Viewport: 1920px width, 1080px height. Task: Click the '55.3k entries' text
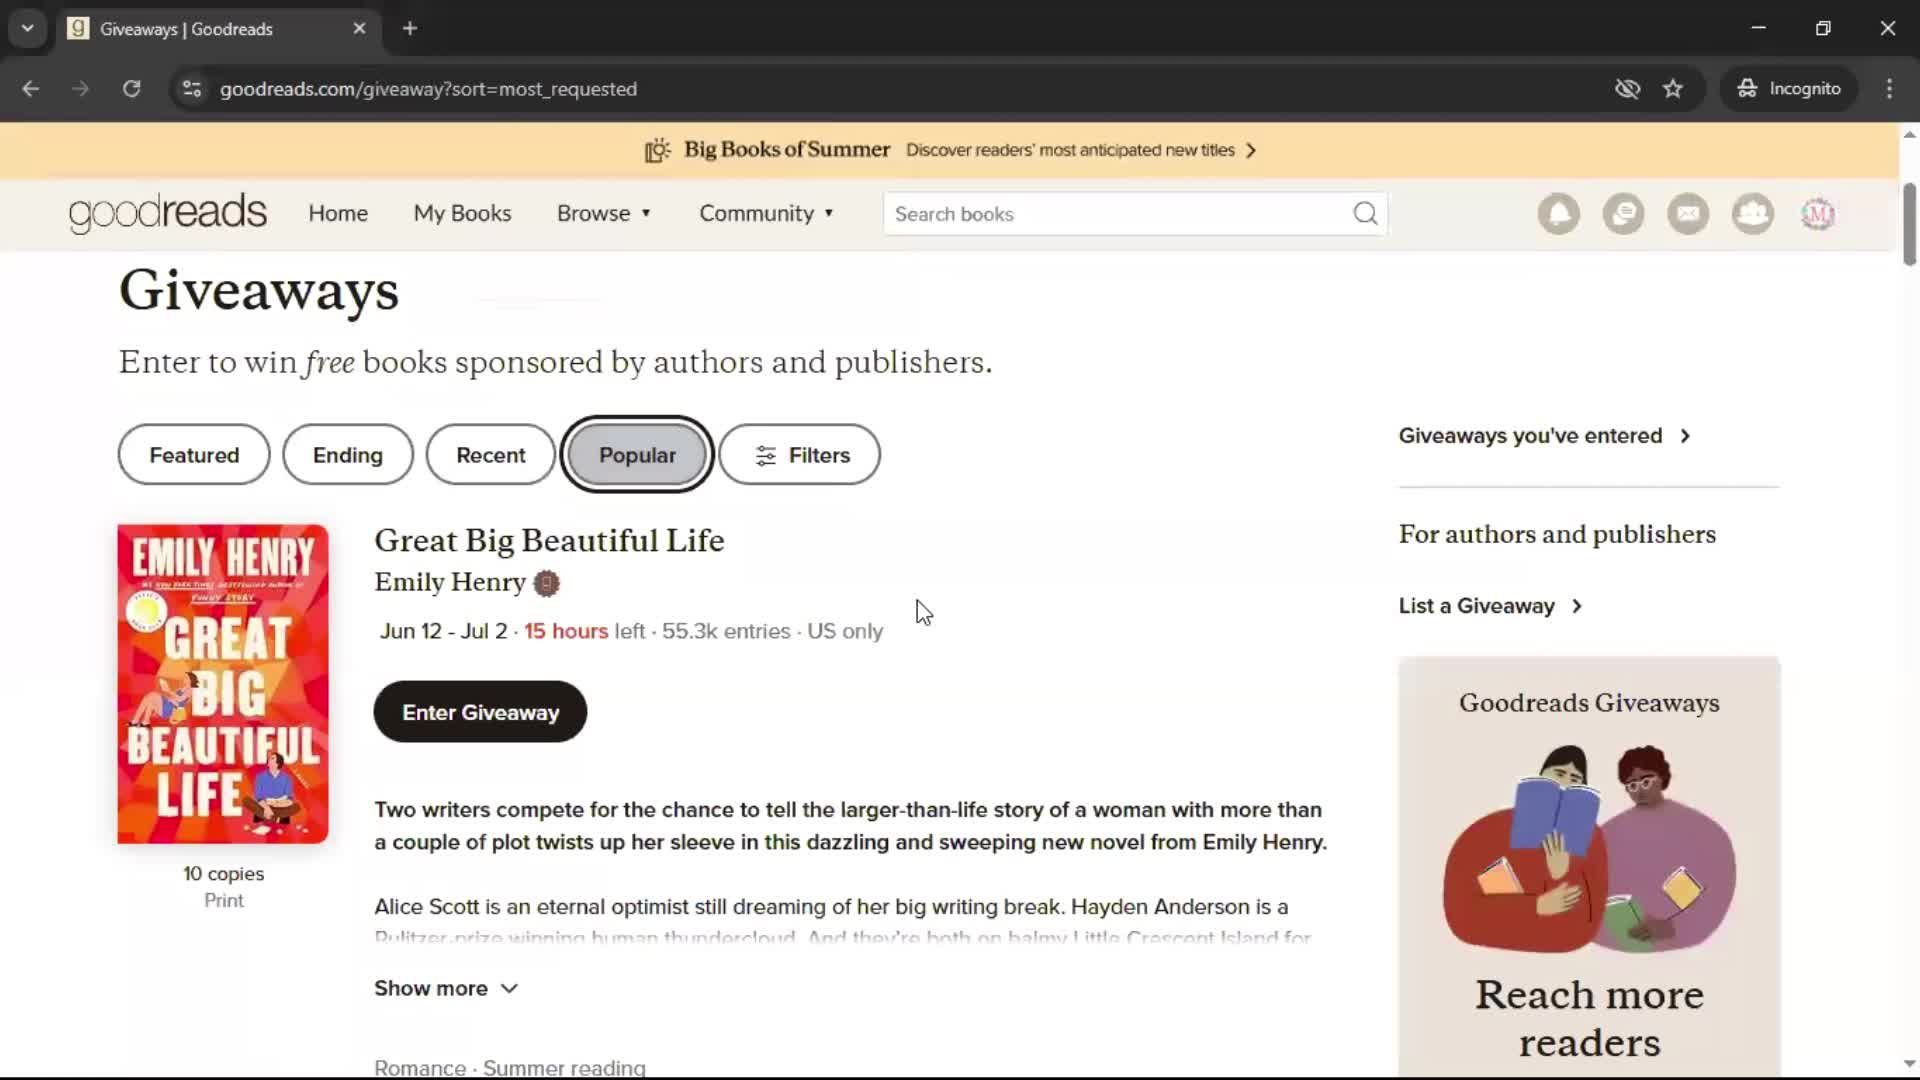[x=726, y=631]
